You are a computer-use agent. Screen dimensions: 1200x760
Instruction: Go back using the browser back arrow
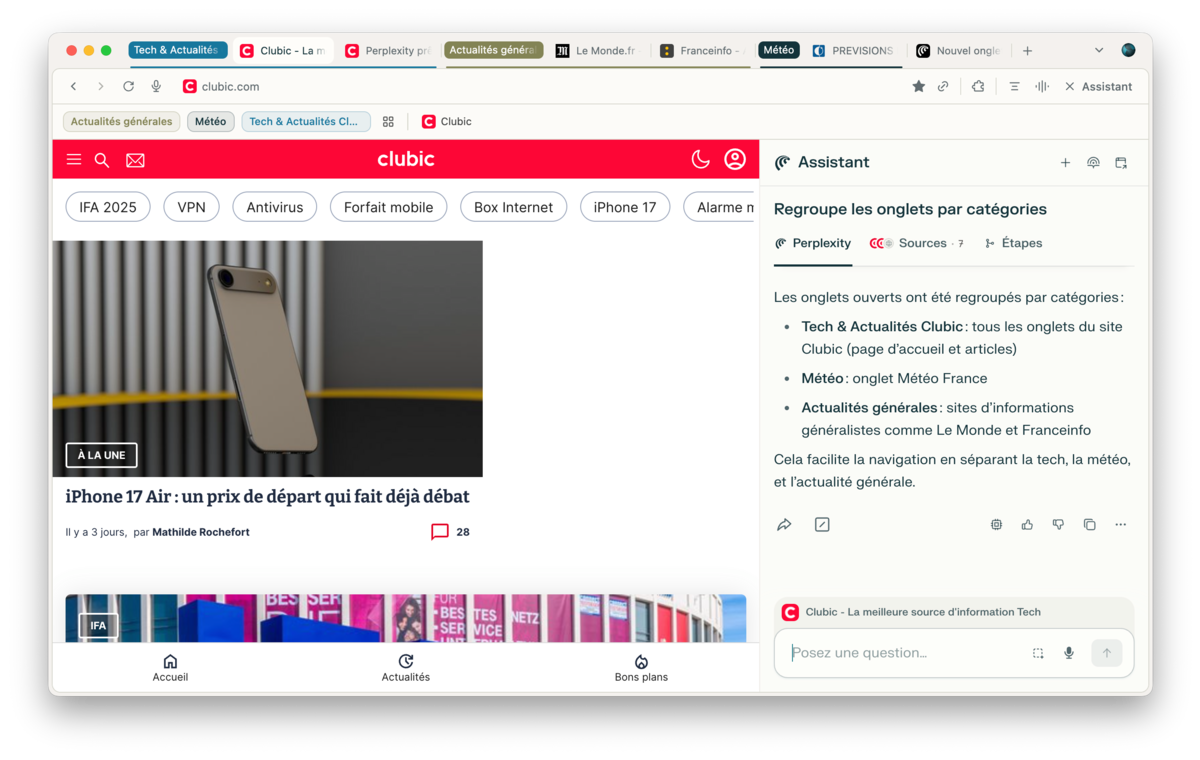pos(73,87)
